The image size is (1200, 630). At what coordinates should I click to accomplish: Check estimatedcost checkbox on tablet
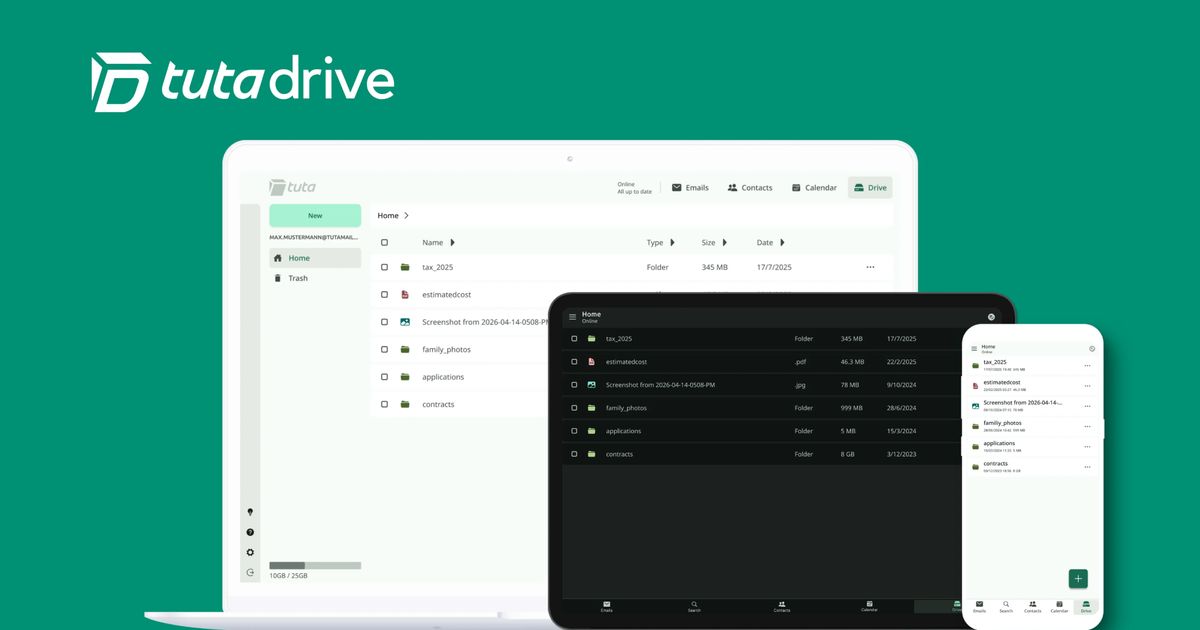point(574,362)
